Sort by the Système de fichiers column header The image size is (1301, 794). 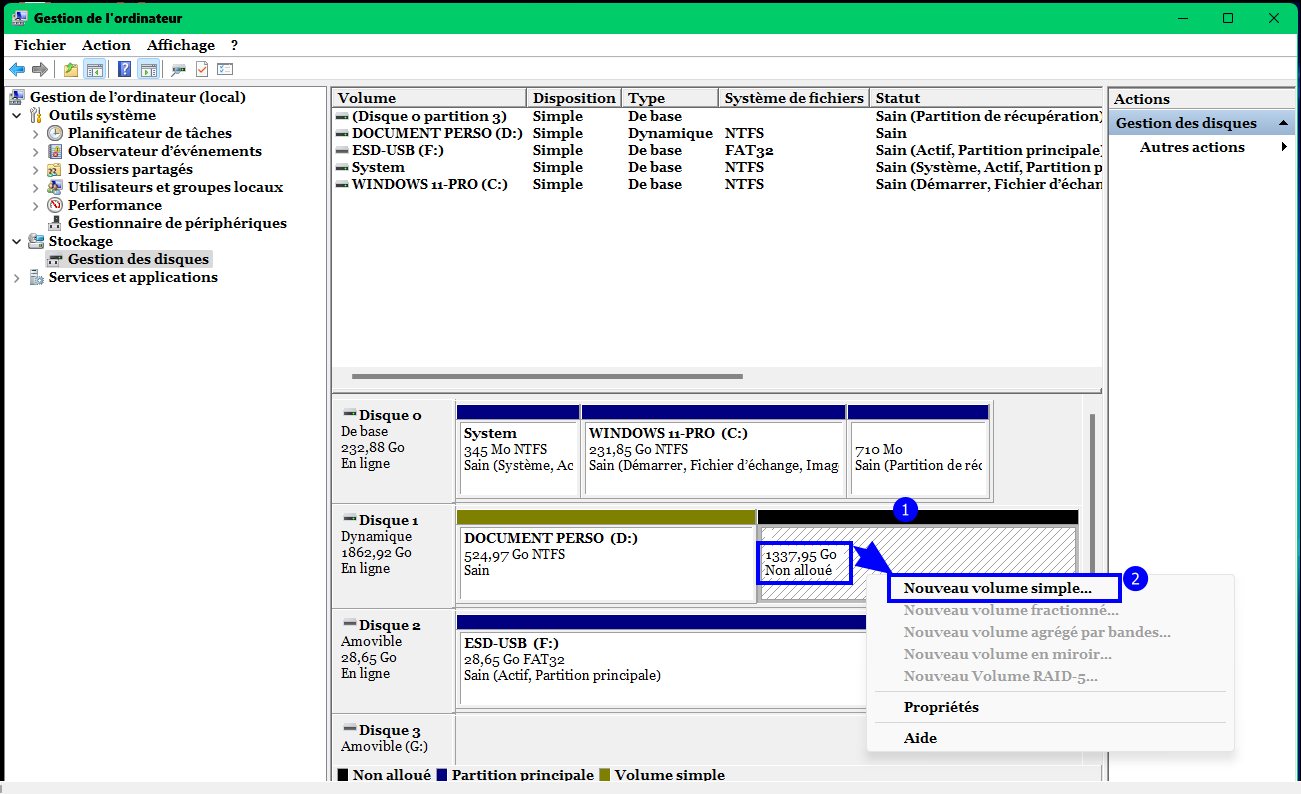tap(794, 98)
